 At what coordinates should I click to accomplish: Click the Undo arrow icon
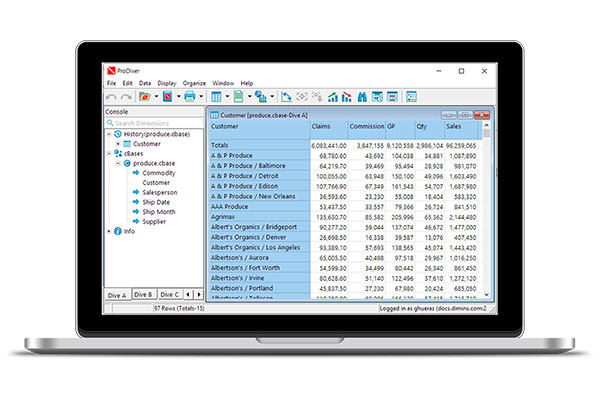pyautogui.click(x=111, y=97)
